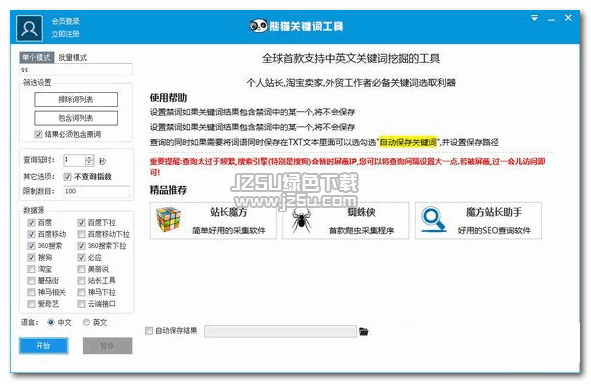
Task: Click the gray 暂停 button
Action: [107, 346]
